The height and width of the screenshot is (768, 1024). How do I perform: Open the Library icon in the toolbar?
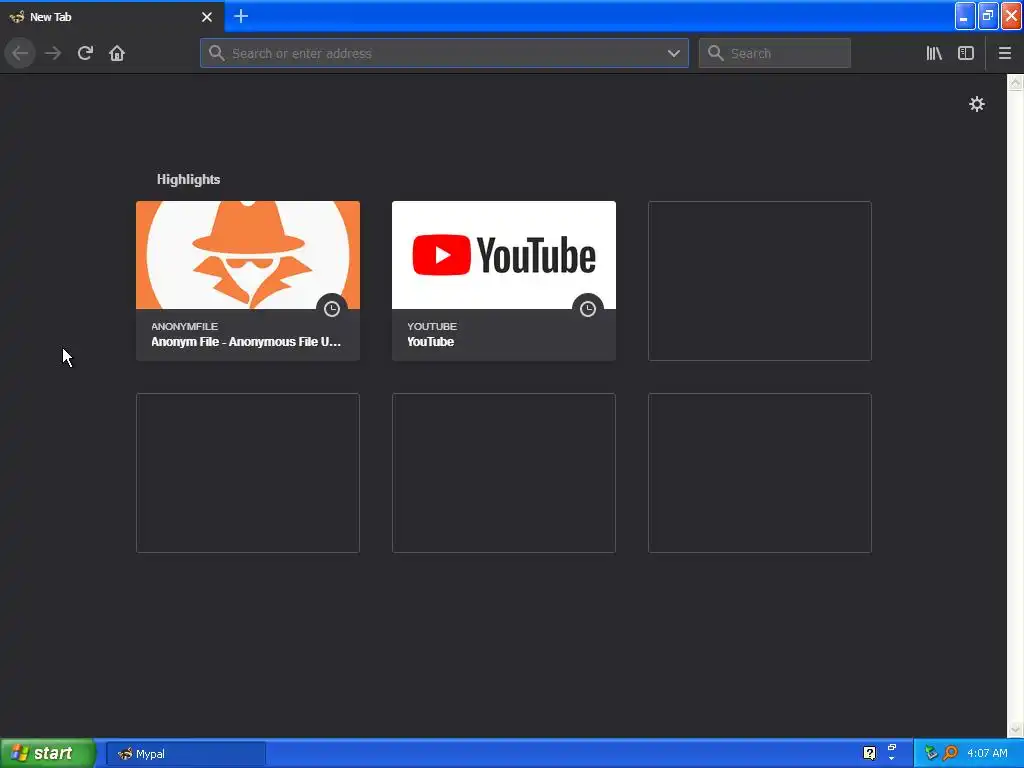coord(934,53)
